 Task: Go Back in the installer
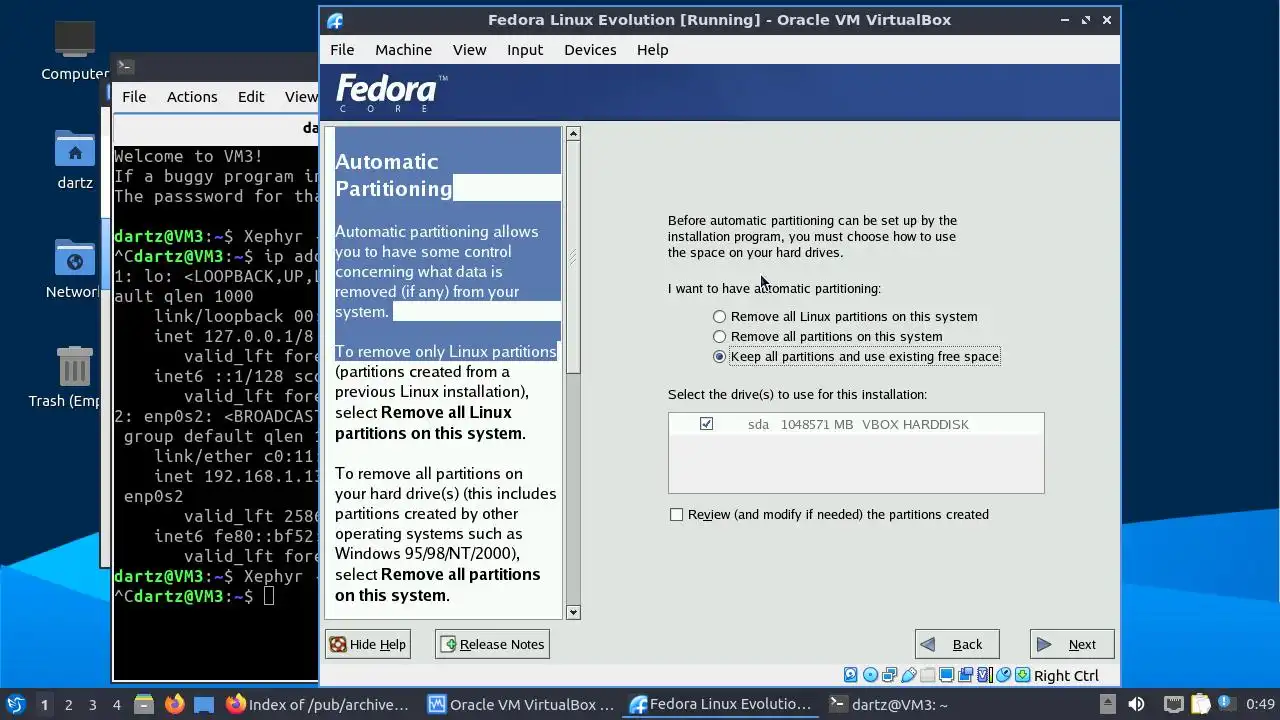point(956,644)
